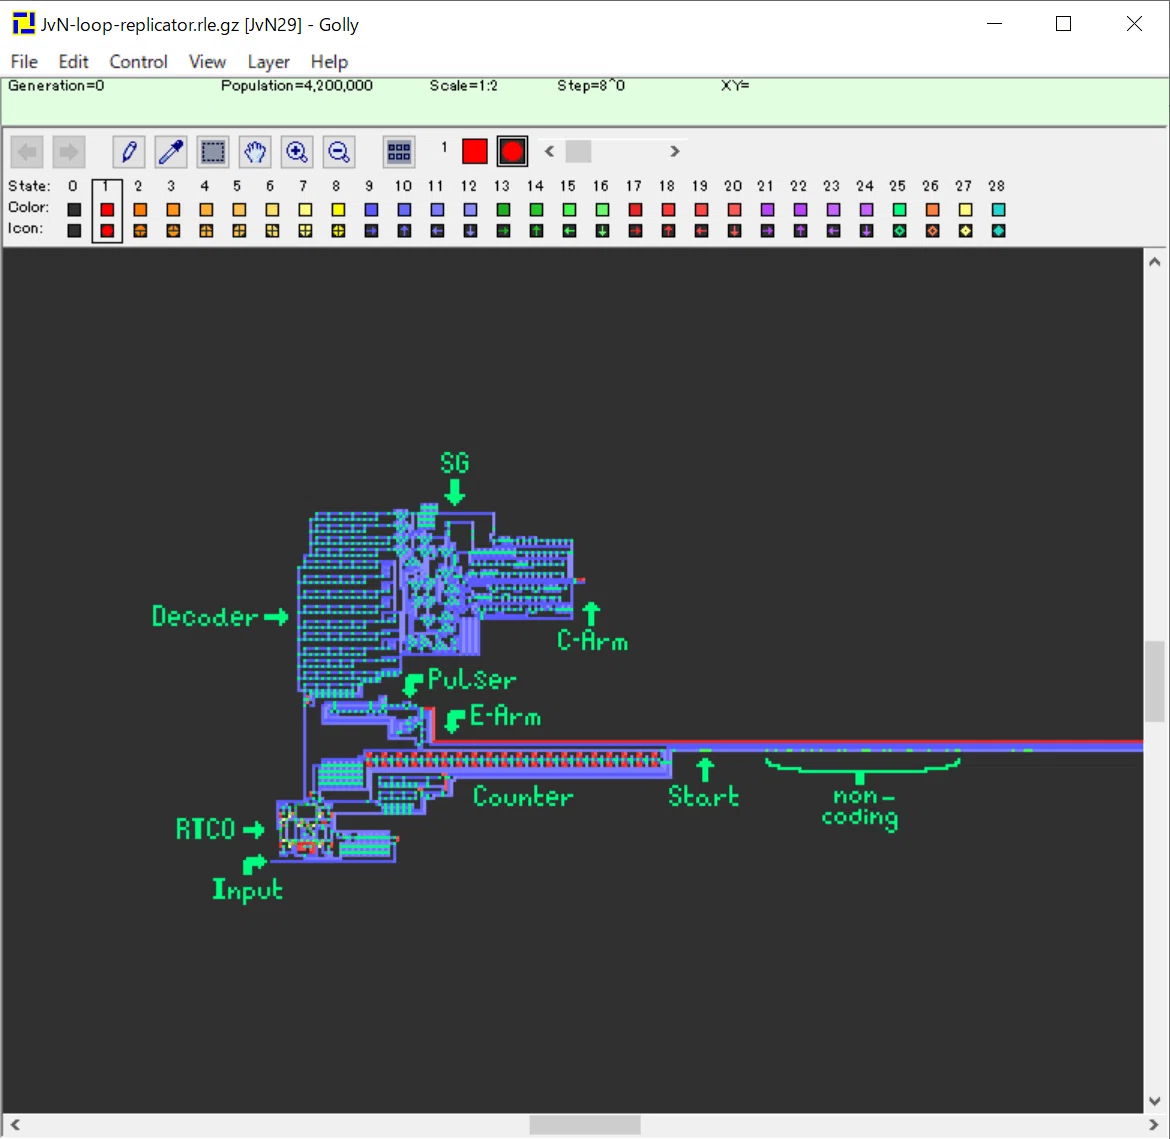Select the state 10 up-arrow icon

coord(404,231)
